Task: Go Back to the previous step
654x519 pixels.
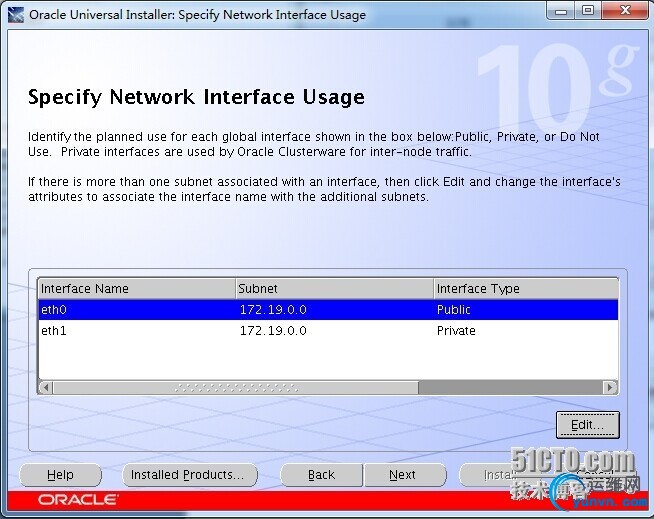Action: [x=321, y=475]
